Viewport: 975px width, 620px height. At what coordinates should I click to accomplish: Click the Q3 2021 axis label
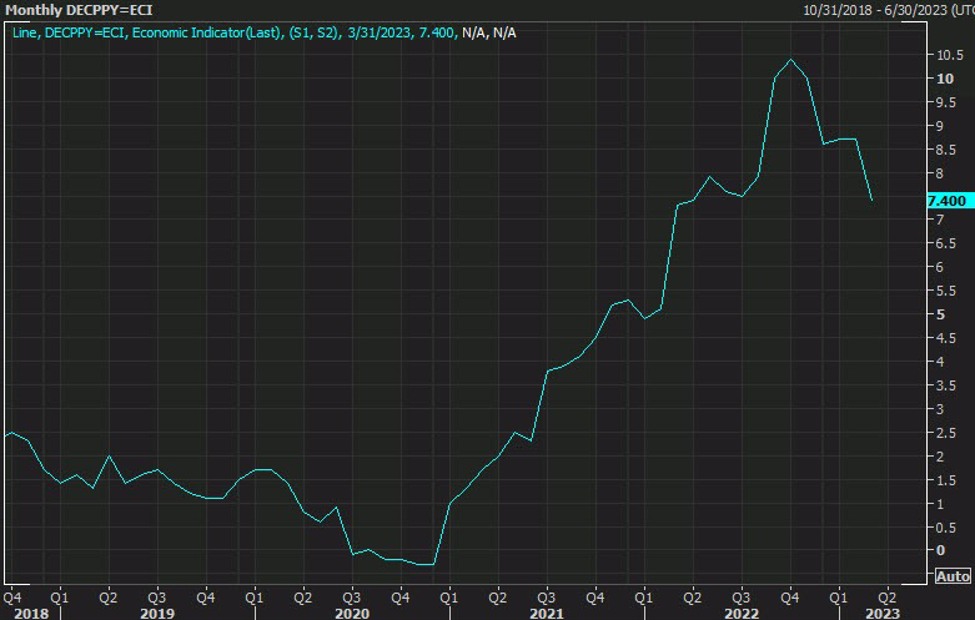(x=545, y=595)
